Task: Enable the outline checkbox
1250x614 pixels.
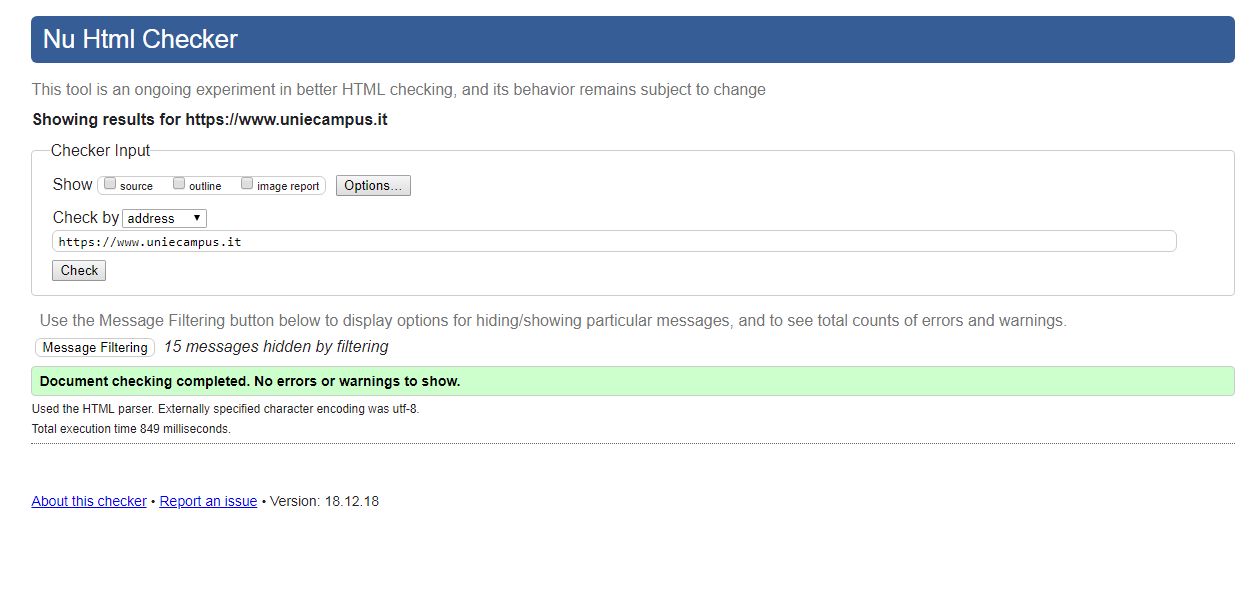Action: pos(179,184)
